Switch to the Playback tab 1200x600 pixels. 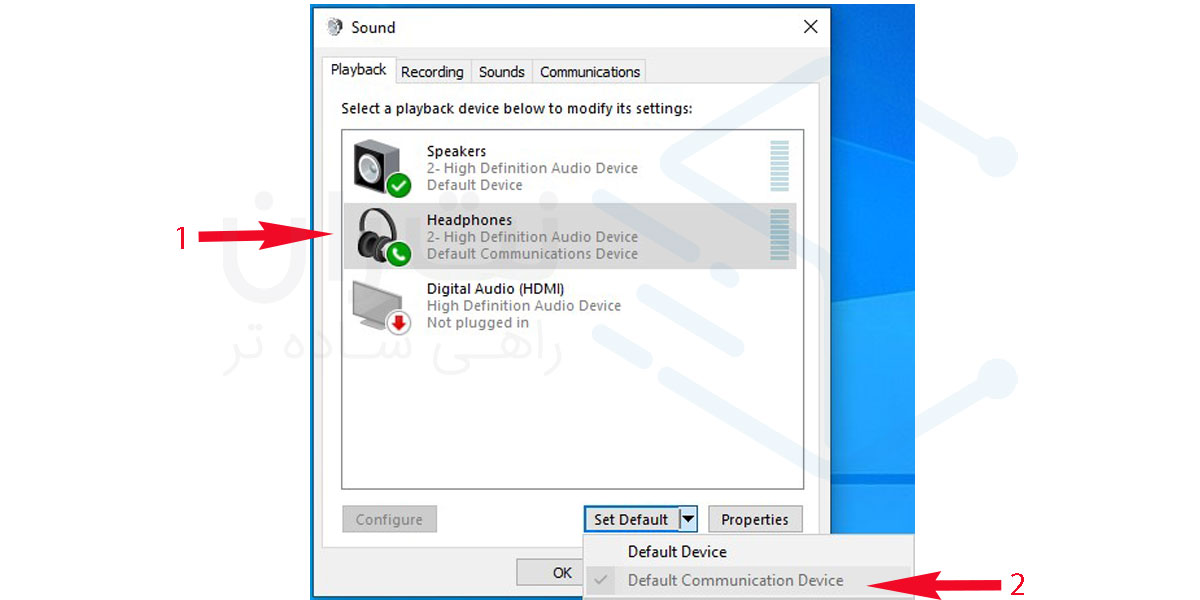coord(358,70)
